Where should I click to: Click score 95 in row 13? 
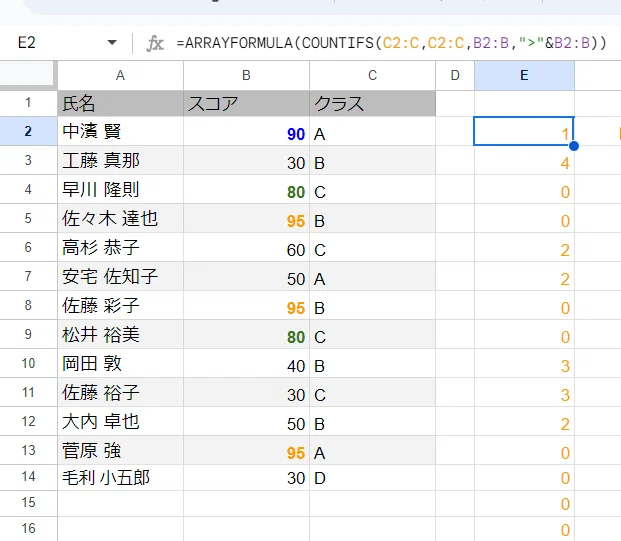[246, 450]
